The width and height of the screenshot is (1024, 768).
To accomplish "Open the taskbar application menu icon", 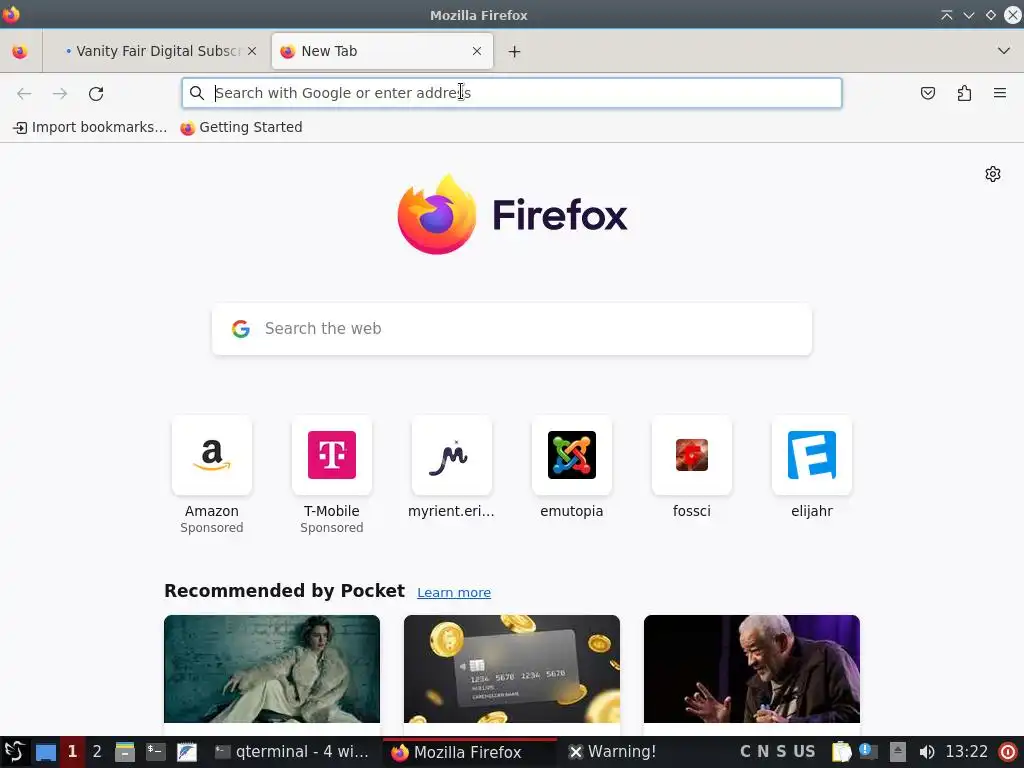I will click(x=14, y=752).
